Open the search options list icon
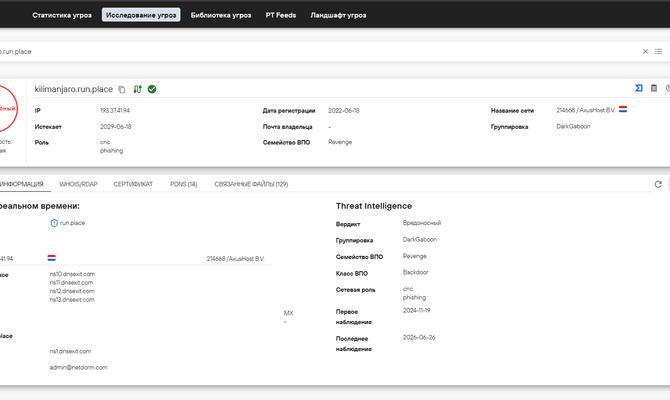The image size is (670, 400). click(658, 51)
